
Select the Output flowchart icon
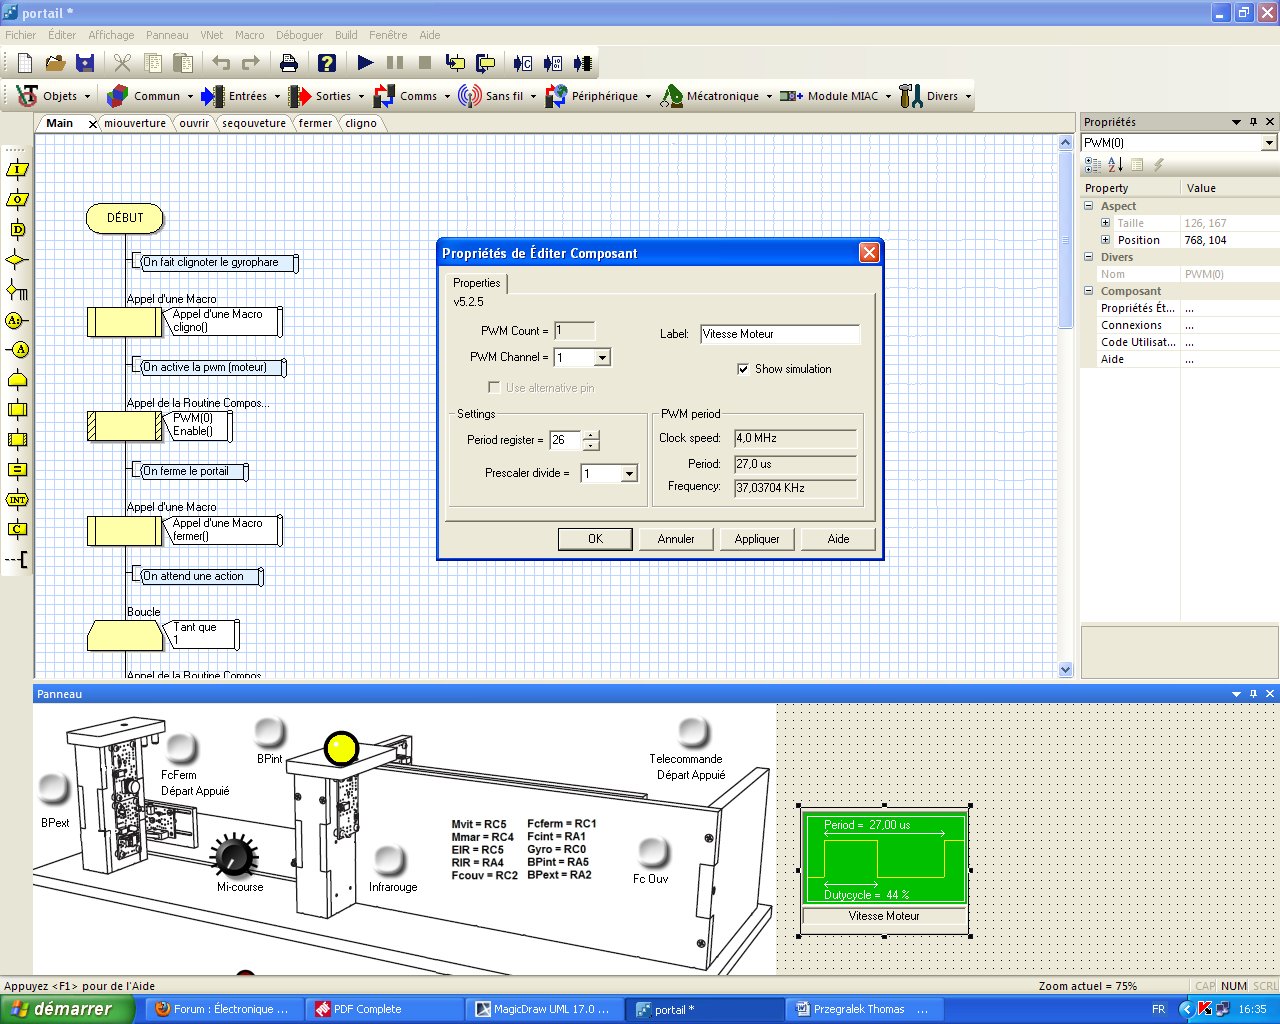click(x=15, y=200)
